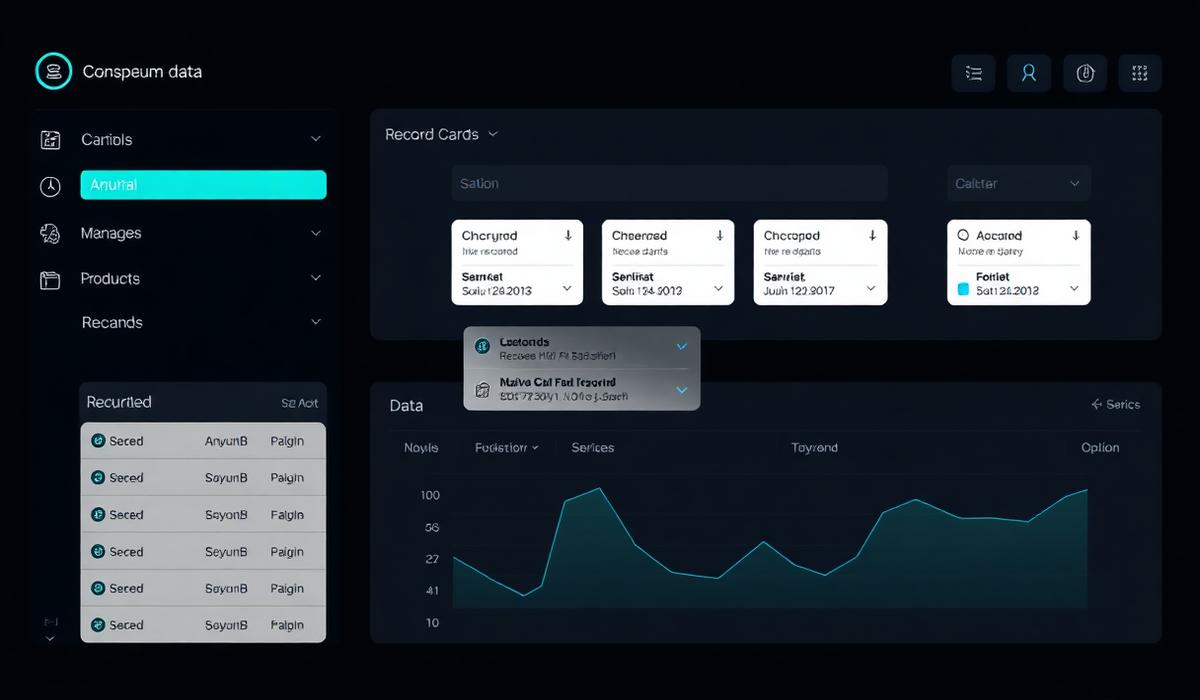Expand the Cheryrod card bottom chevron
The image size is (1200, 700).
567,288
